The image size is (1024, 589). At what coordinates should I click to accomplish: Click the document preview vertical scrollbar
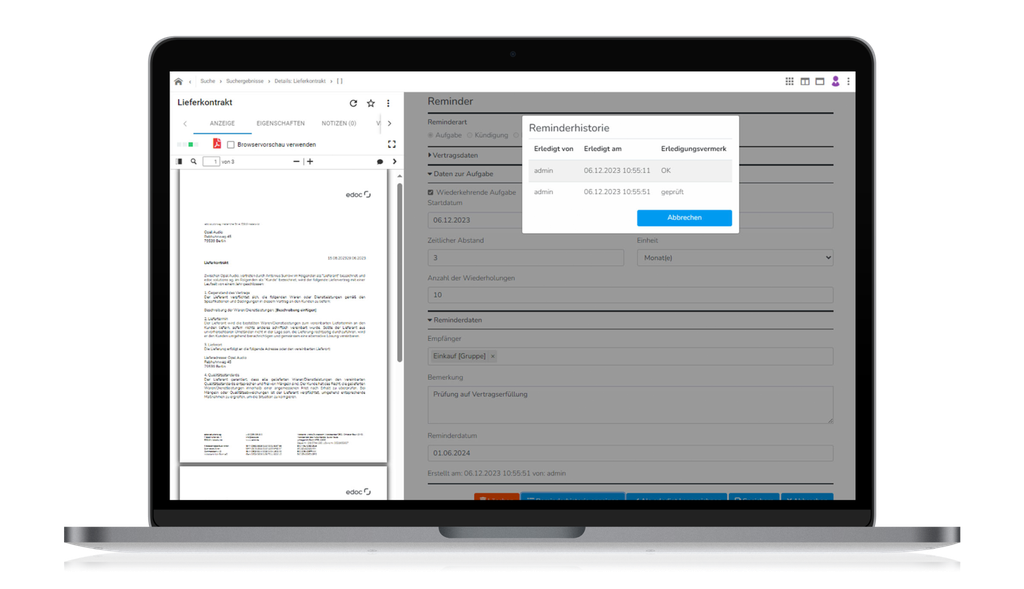click(399, 273)
